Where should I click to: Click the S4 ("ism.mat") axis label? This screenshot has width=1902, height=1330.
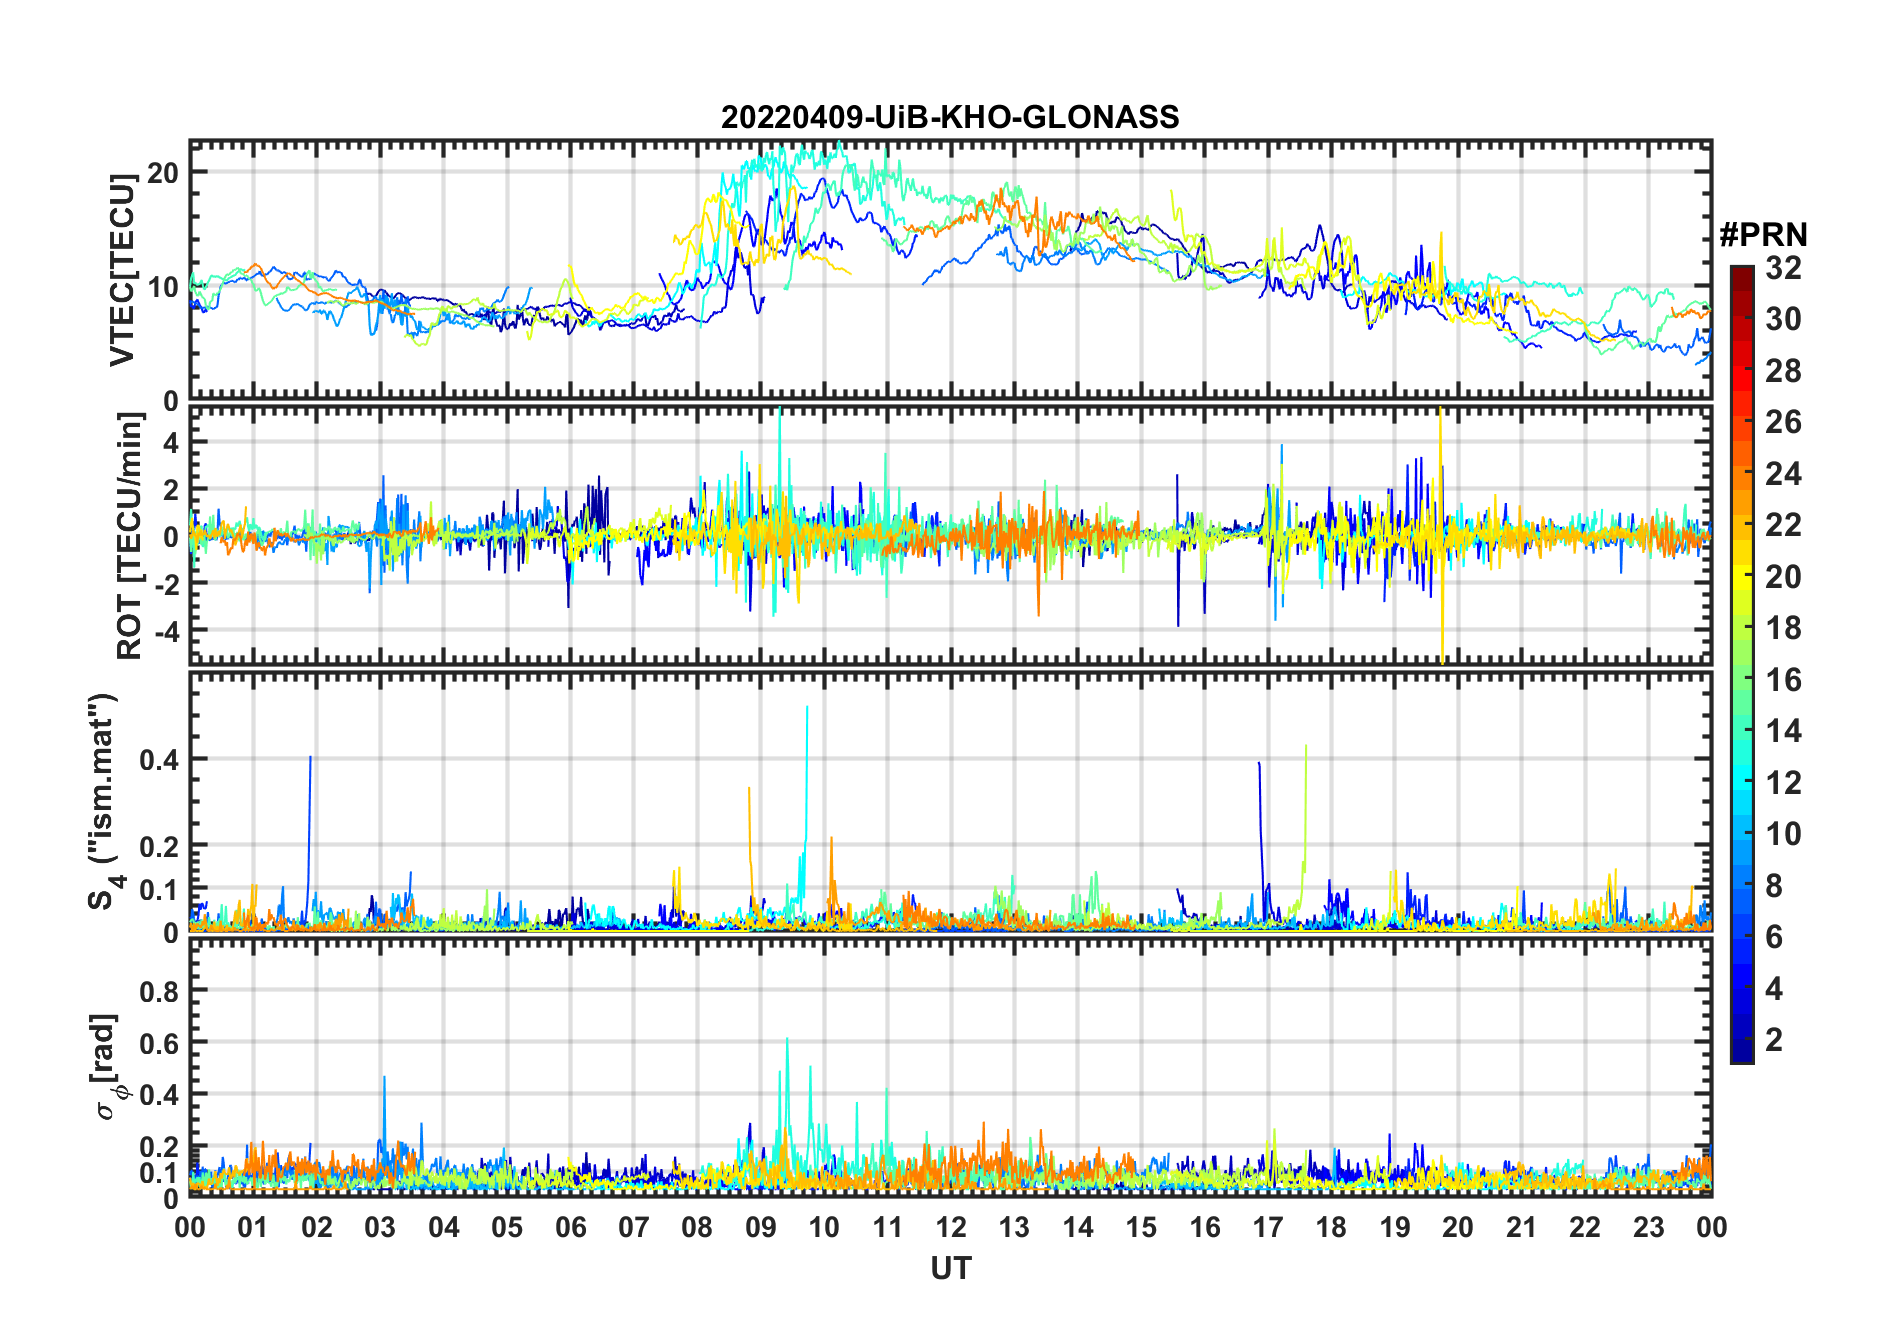(103, 801)
